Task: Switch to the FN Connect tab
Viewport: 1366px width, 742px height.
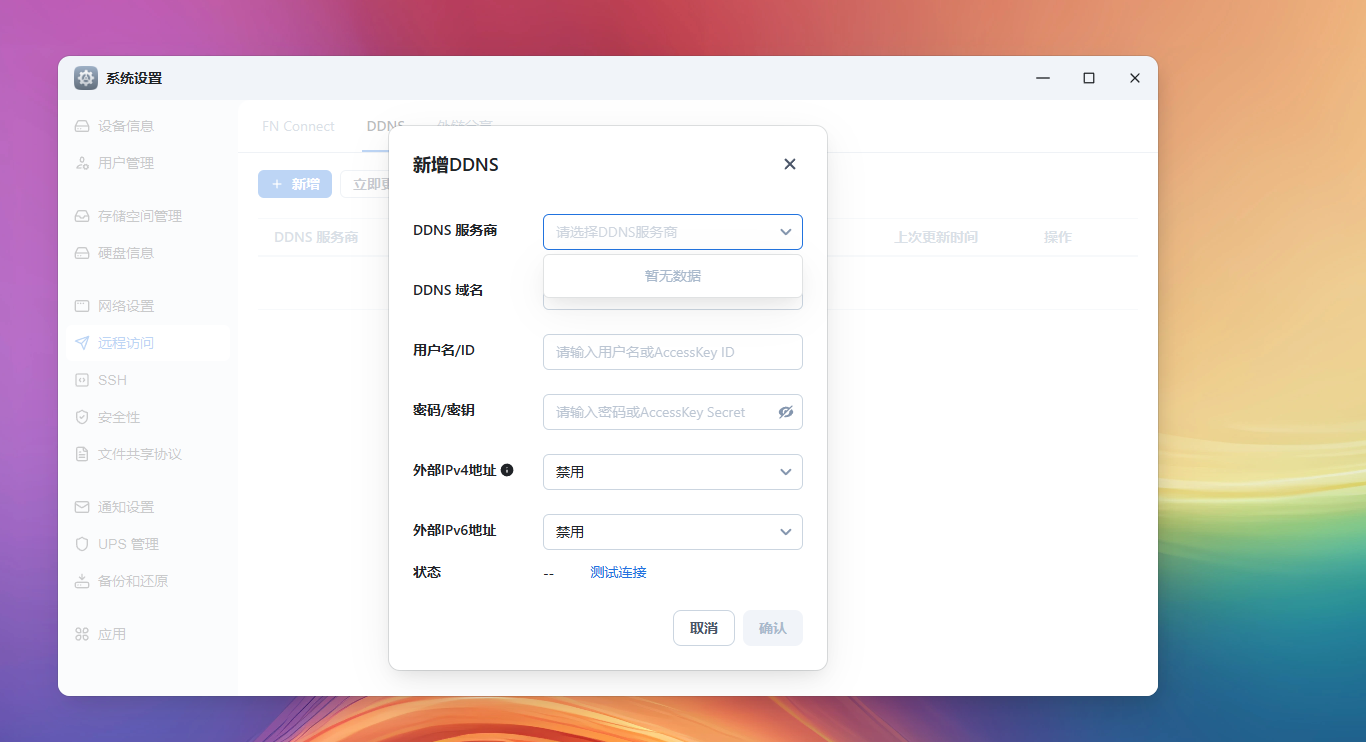Action: tap(298, 126)
